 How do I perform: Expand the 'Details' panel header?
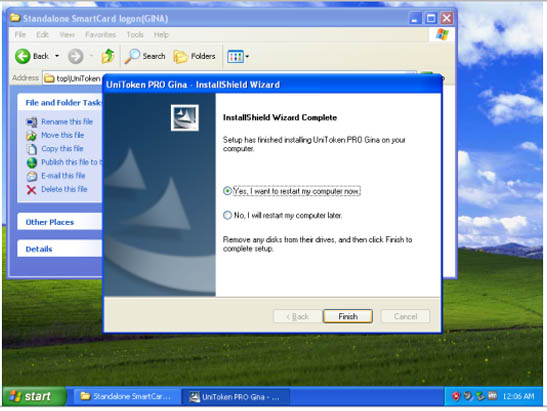pyautogui.click(x=60, y=249)
